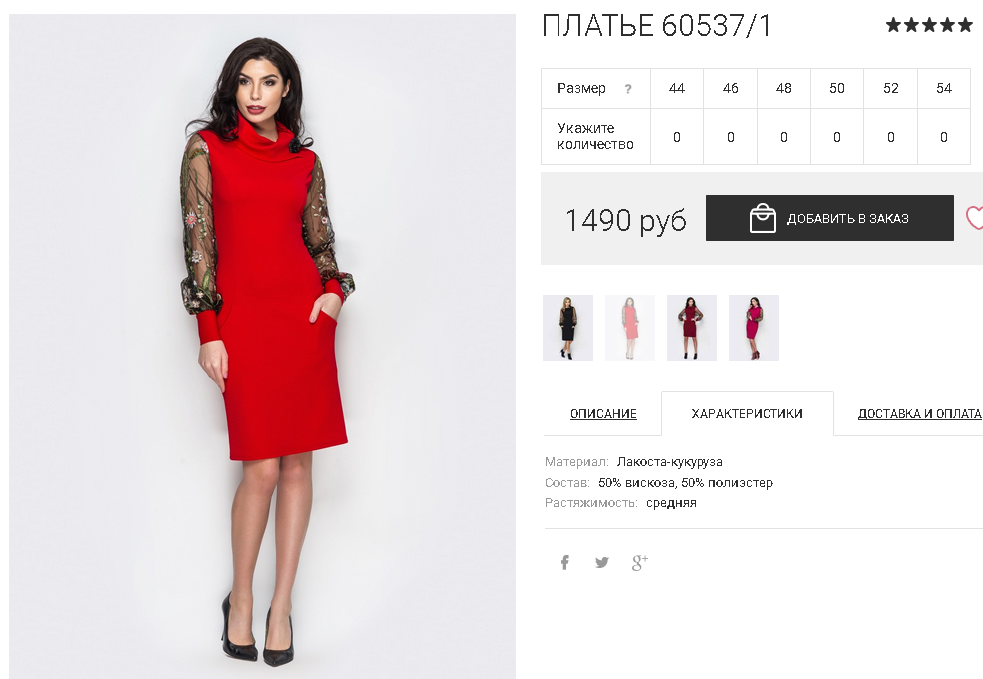
Task: Click the five-star rating
Action: (x=929, y=25)
